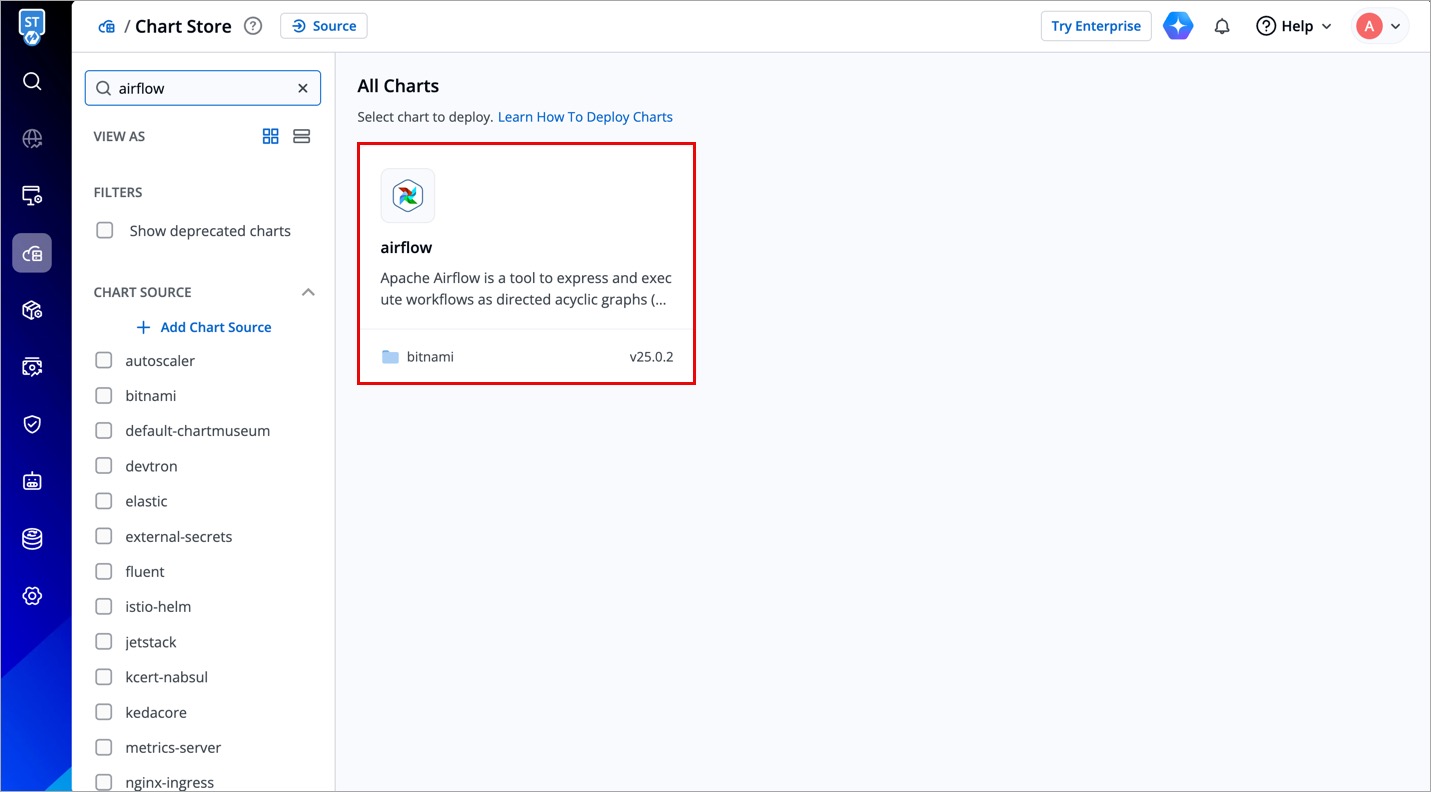Click the notifications bell icon
The width and height of the screenshot is (1431, 792).
tap(1221, 27)
